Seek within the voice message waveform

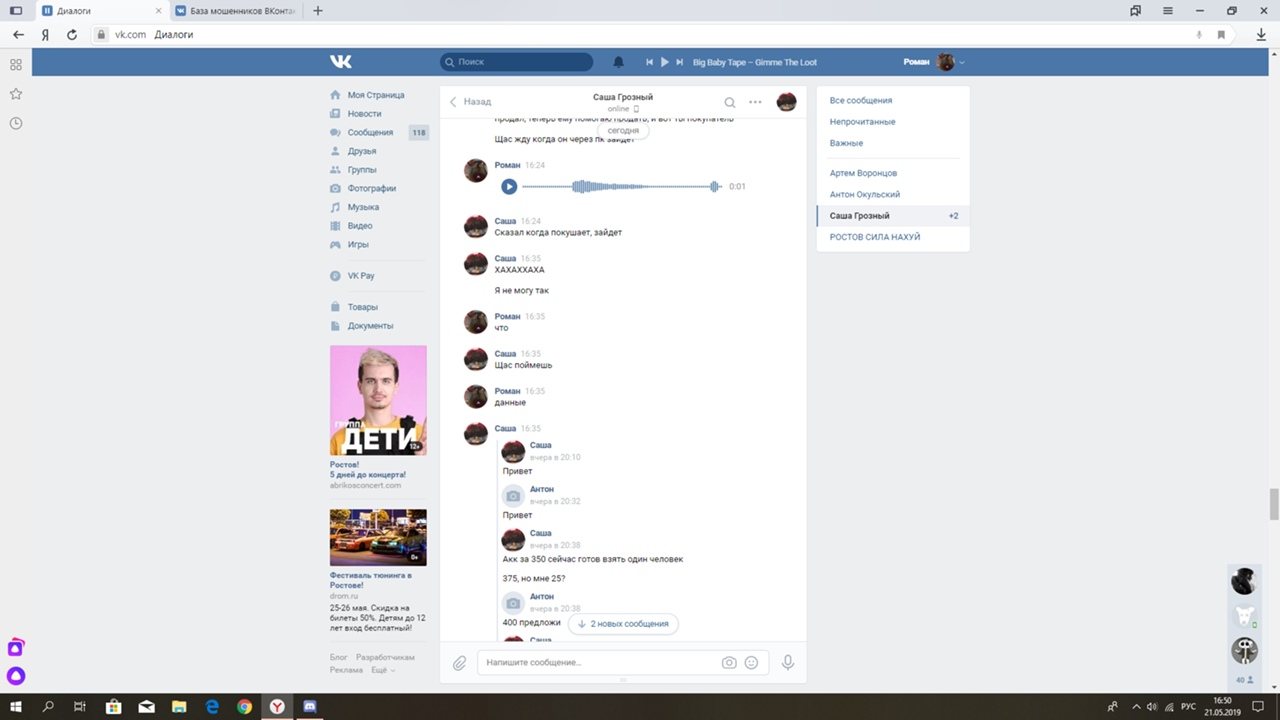(620, 187)
